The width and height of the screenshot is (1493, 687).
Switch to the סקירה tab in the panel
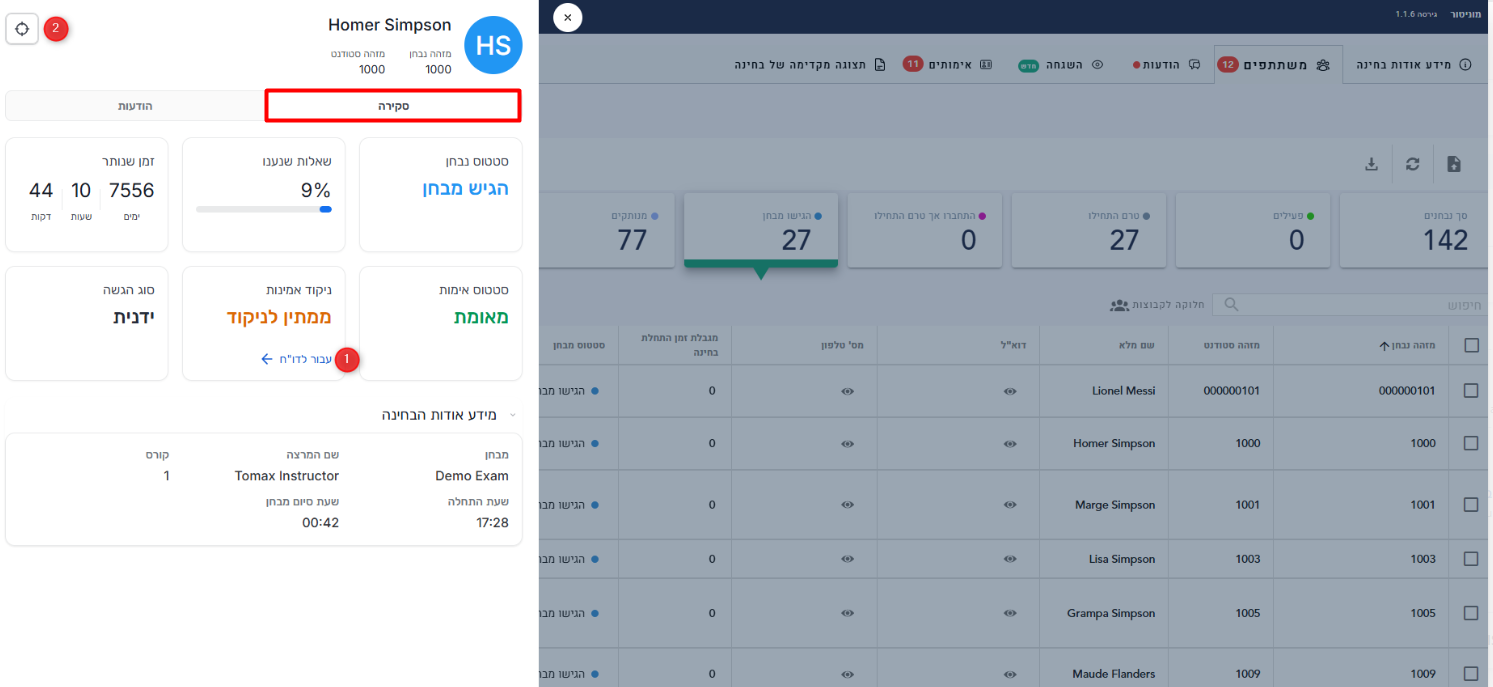tap(393, 106)
